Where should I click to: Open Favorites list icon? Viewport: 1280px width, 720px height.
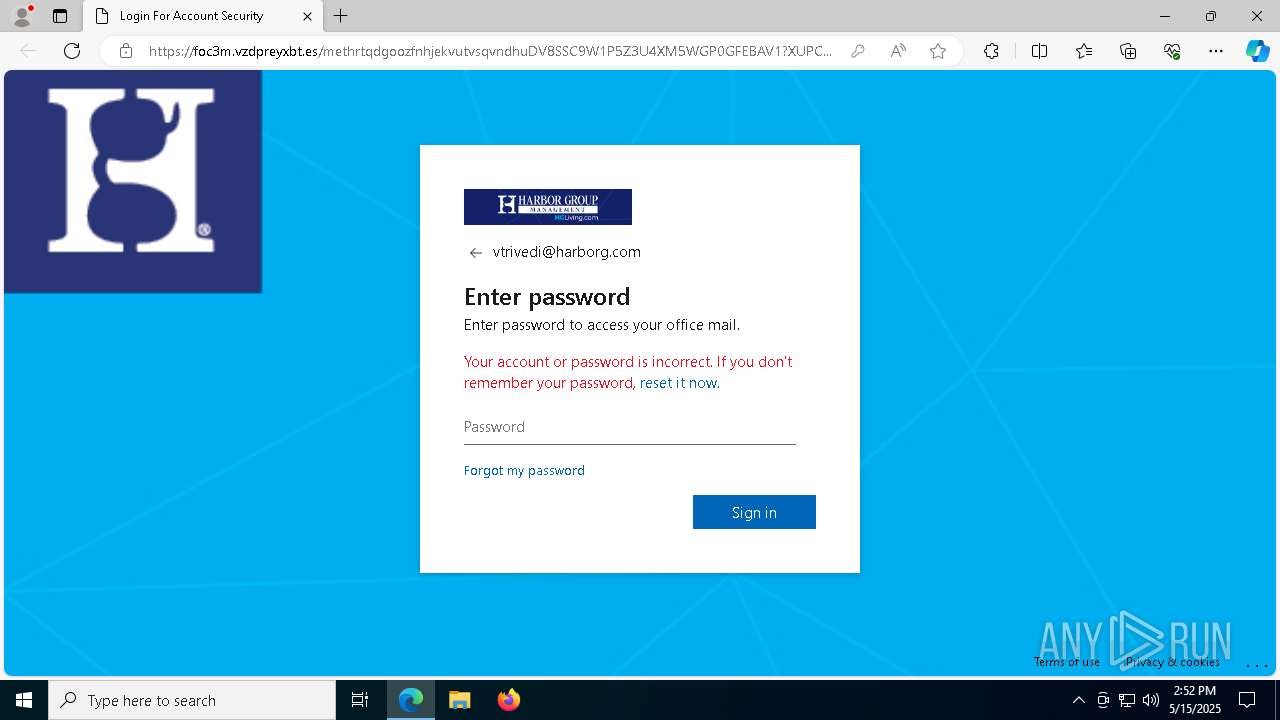tap(1084, 51)
